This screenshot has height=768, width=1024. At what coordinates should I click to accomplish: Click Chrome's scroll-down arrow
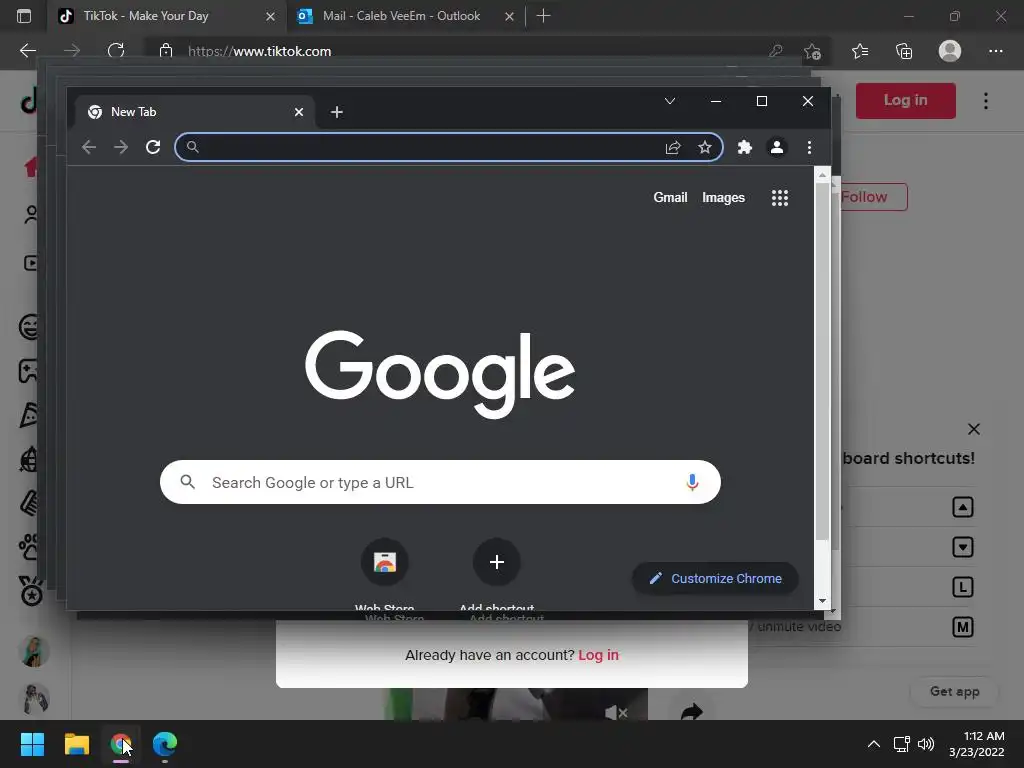pyautogui.click(x=822, y=601)
